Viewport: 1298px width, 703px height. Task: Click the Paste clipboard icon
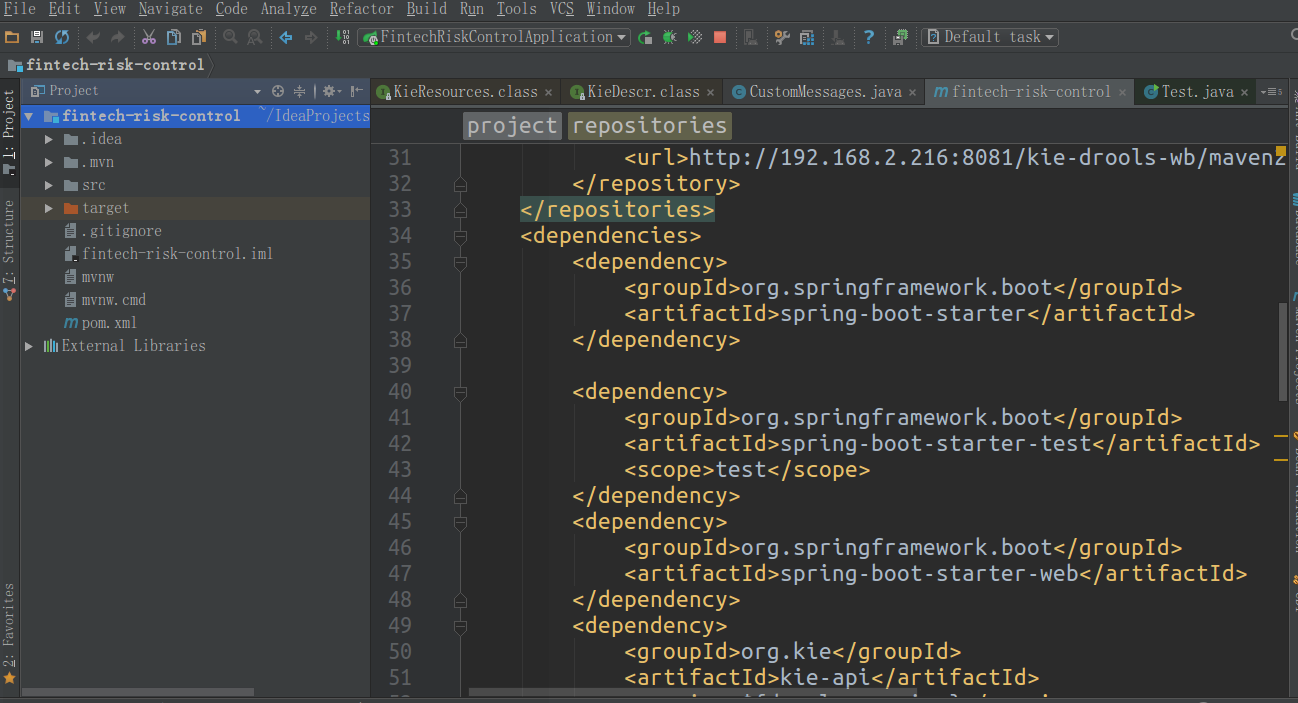point(199,37)
